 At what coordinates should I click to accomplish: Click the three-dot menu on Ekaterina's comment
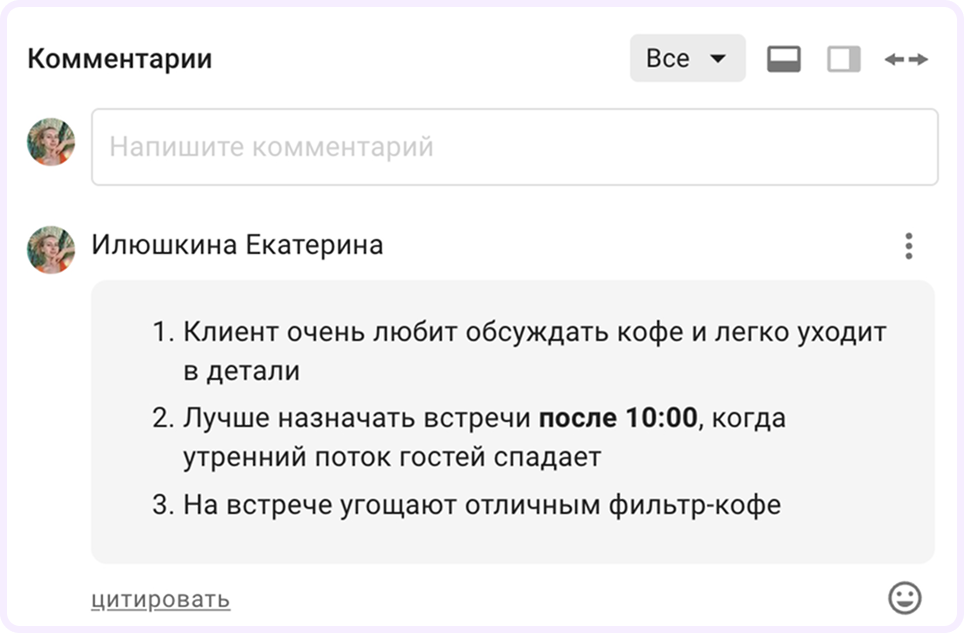tap(909, 244)
